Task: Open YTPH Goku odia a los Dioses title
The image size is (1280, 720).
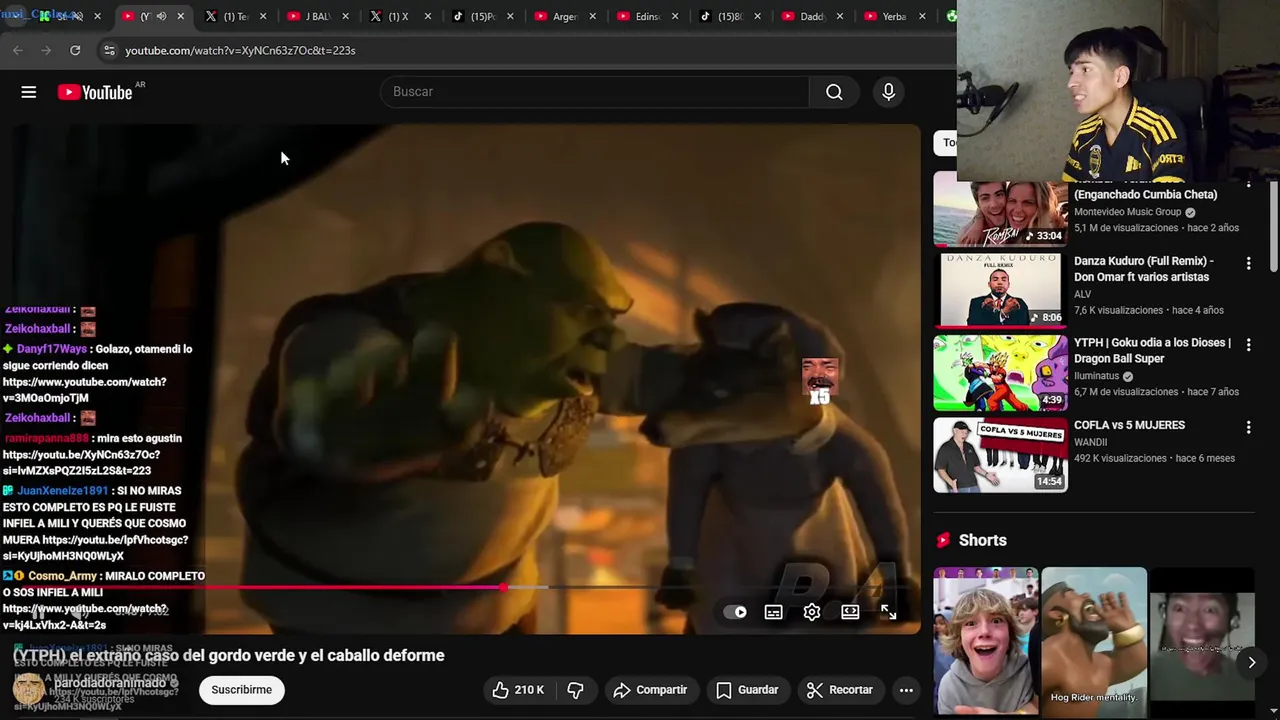Action: pos(1152,350)
